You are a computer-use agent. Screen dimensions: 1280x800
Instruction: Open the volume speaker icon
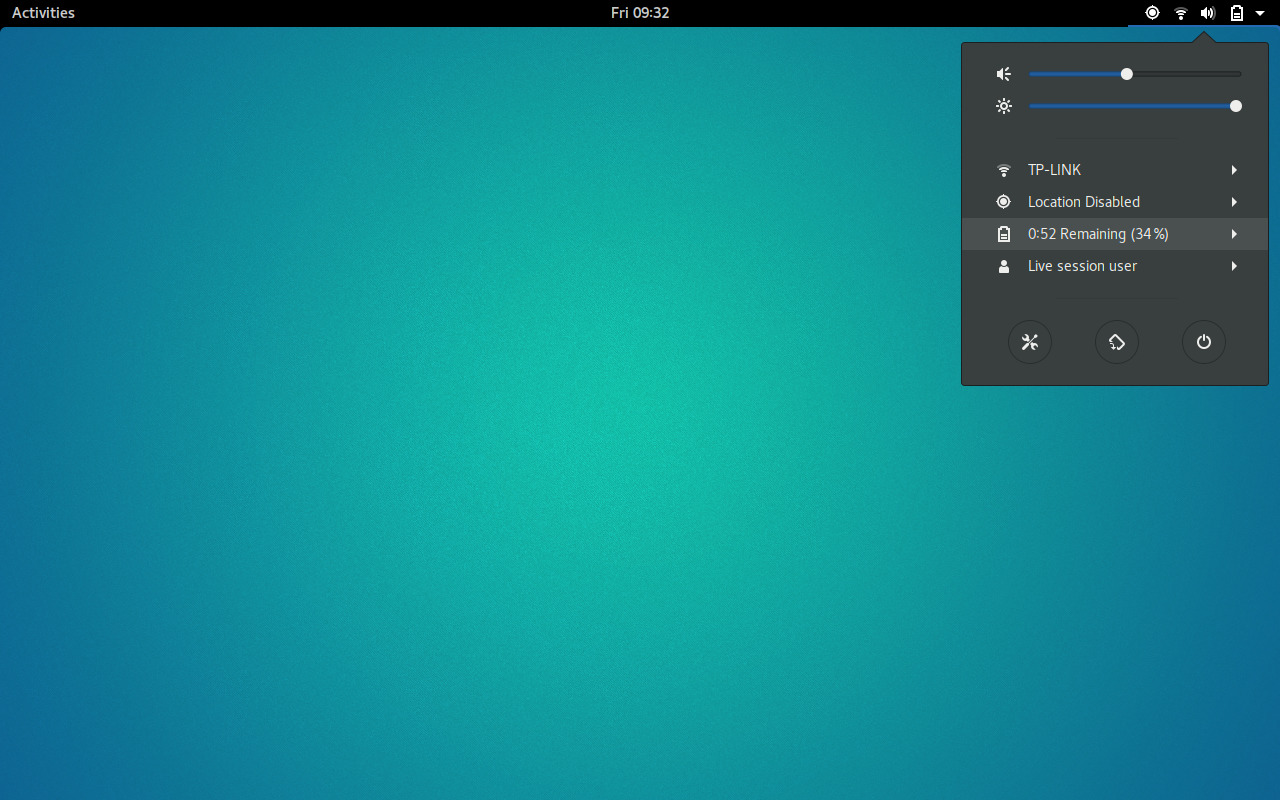tap(1003, 74)
